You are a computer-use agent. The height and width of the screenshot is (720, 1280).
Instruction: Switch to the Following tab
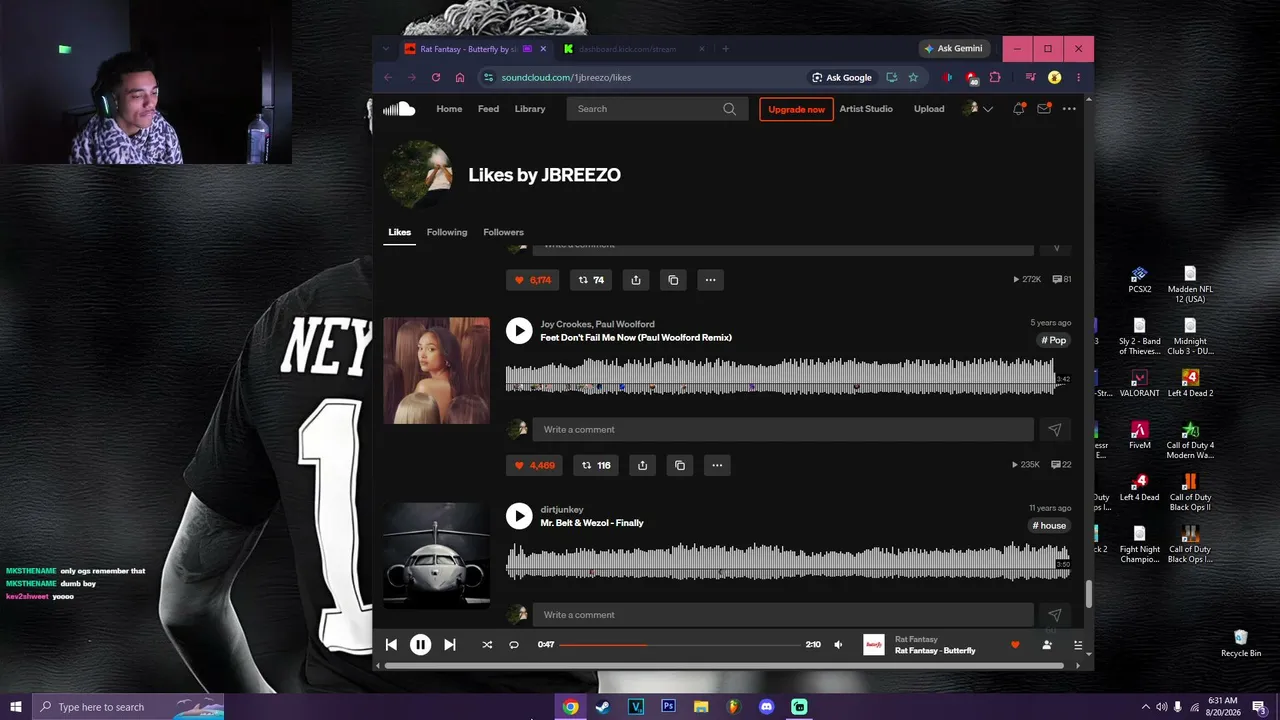[447, 232]
